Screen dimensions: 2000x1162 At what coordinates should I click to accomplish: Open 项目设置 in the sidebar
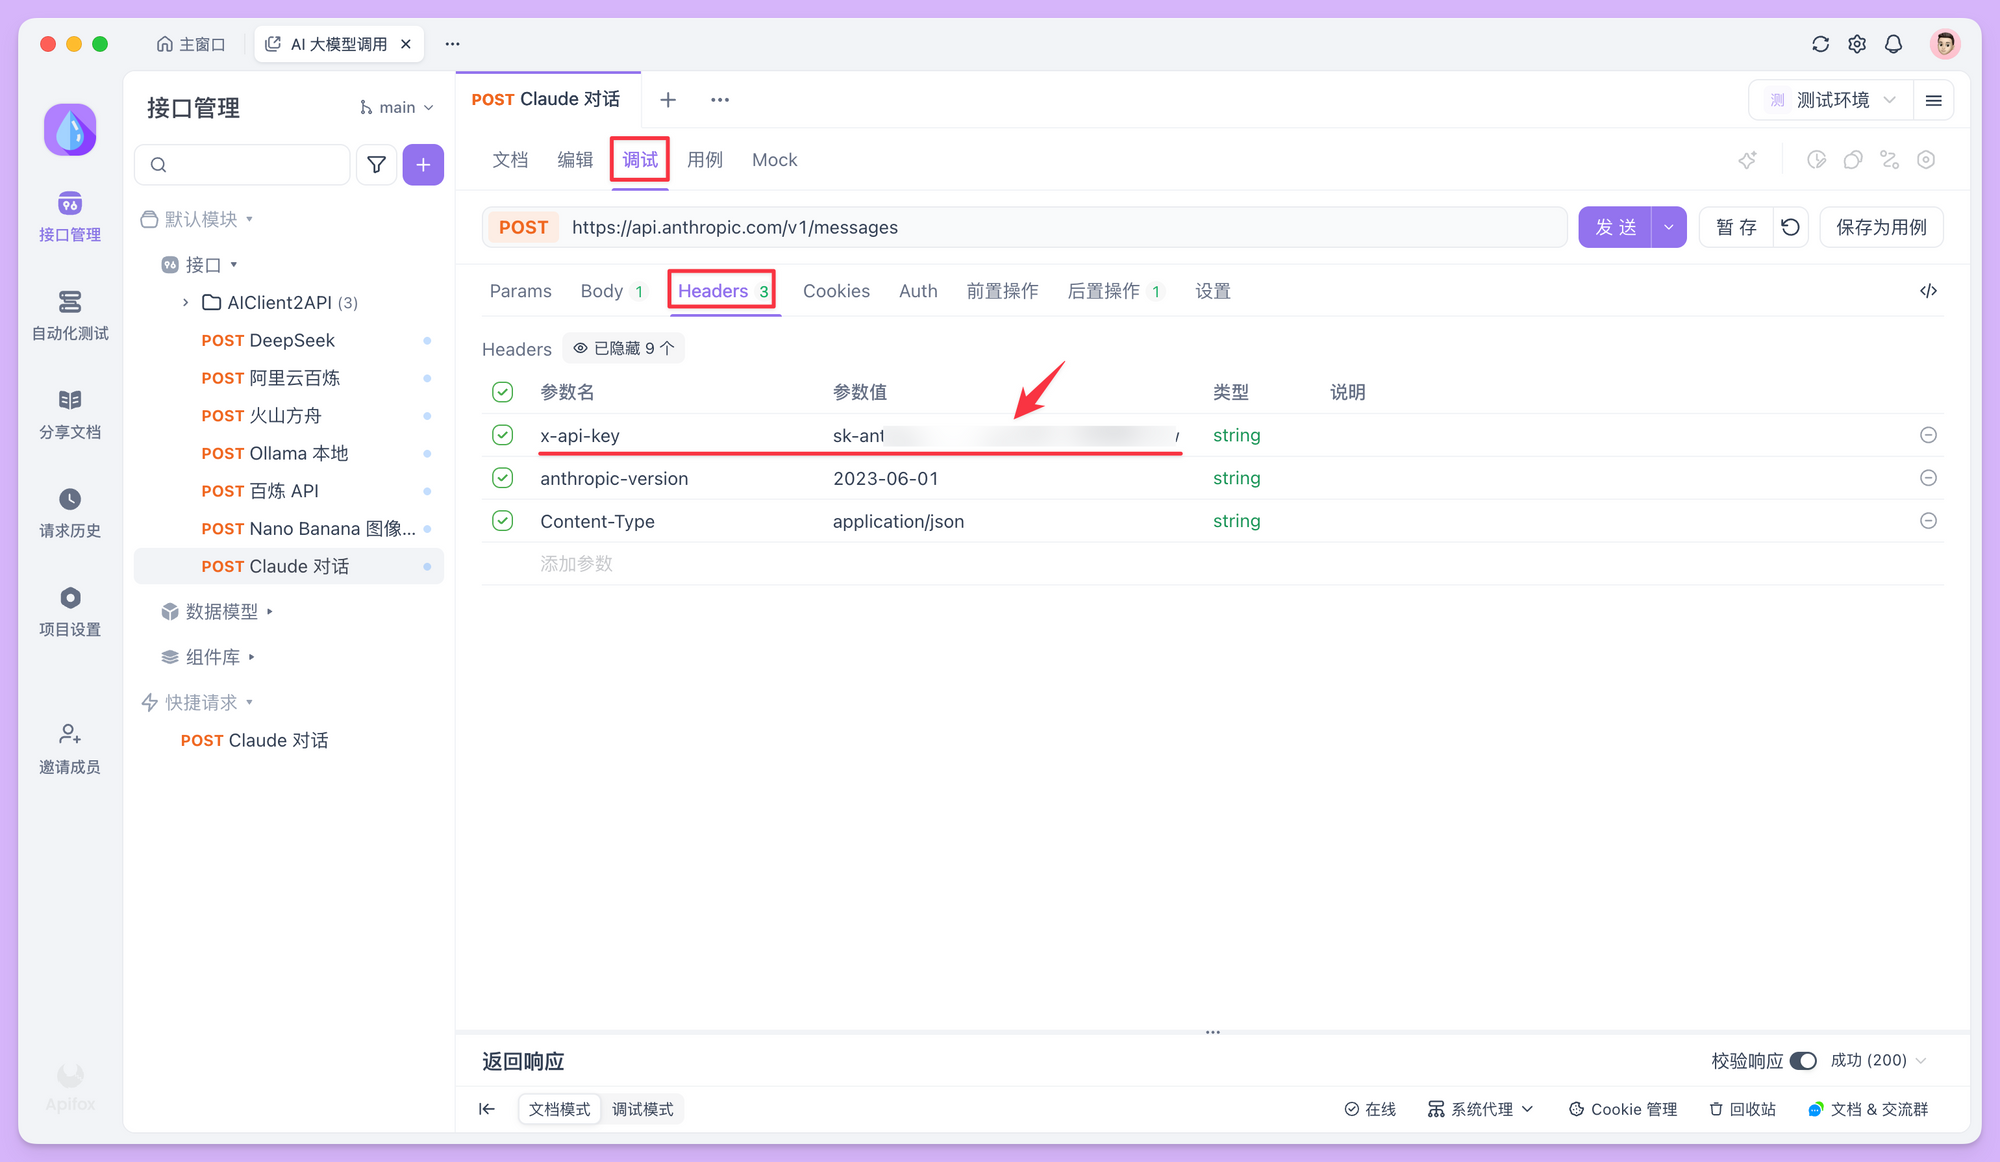coord(69,611)
